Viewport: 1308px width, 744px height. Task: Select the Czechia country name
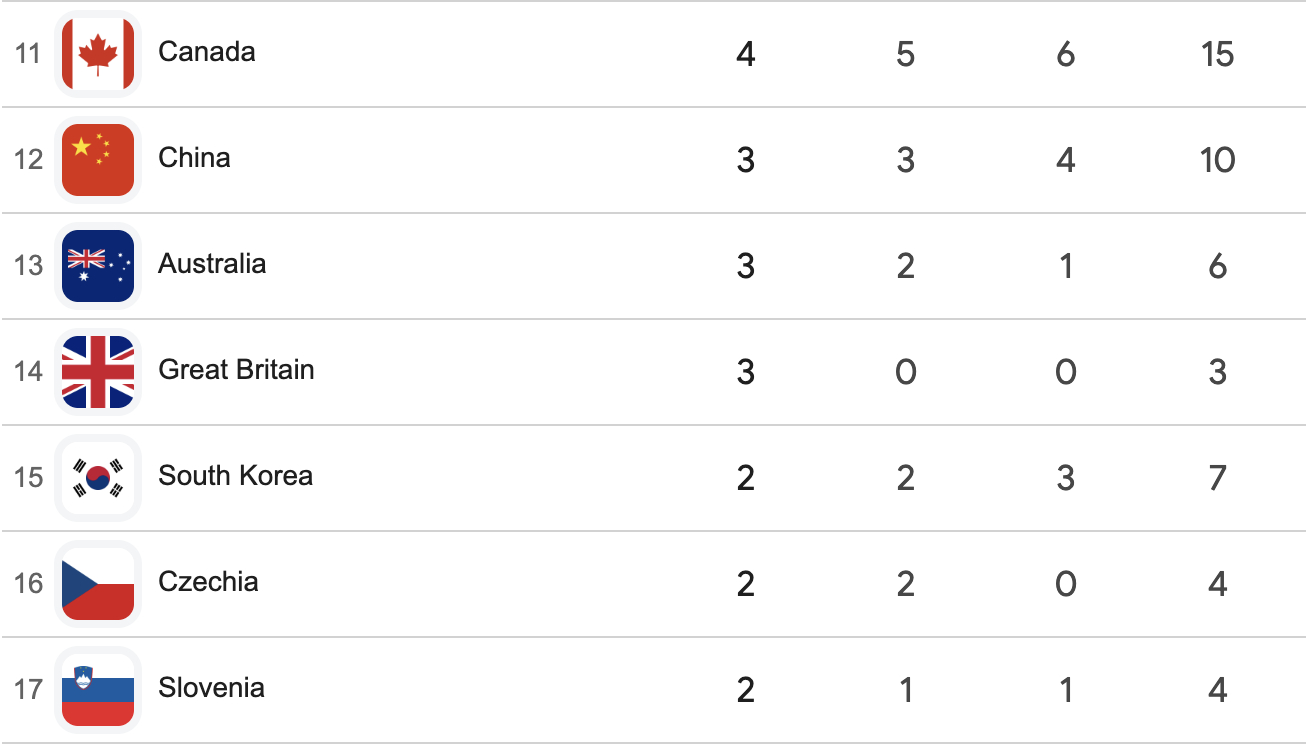208,582
